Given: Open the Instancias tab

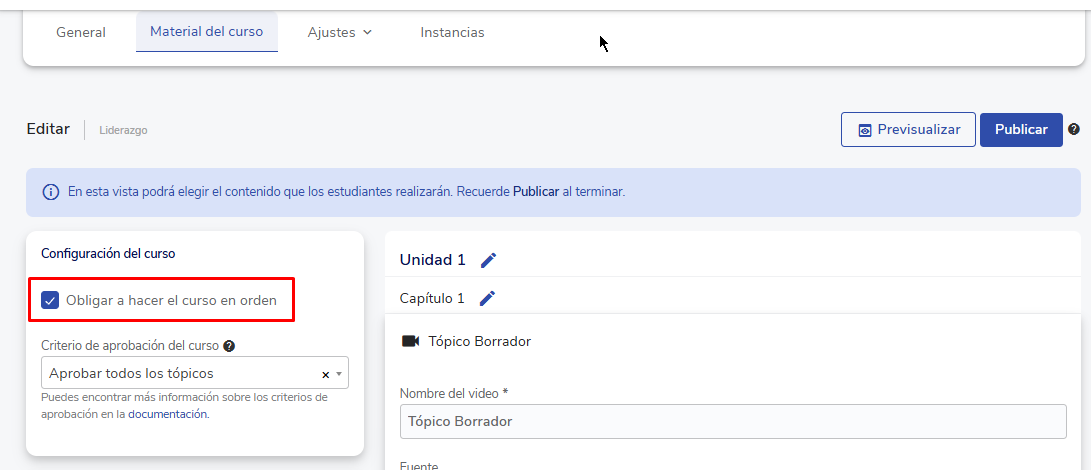Looking at the screenshot, I should tap(452, 32).
